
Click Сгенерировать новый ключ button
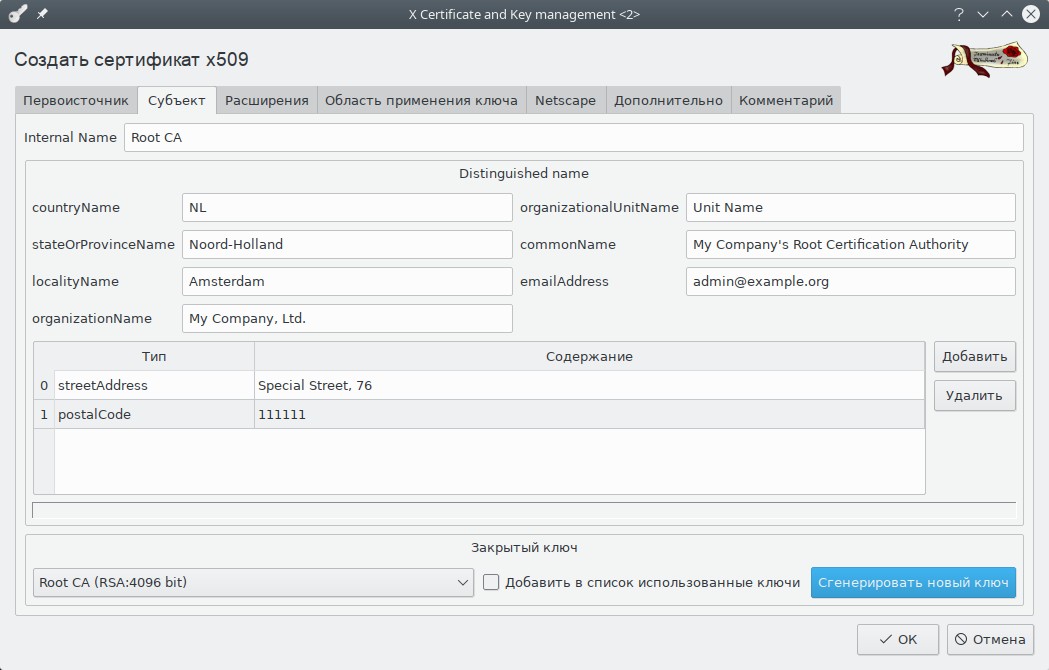coord(913,583)
